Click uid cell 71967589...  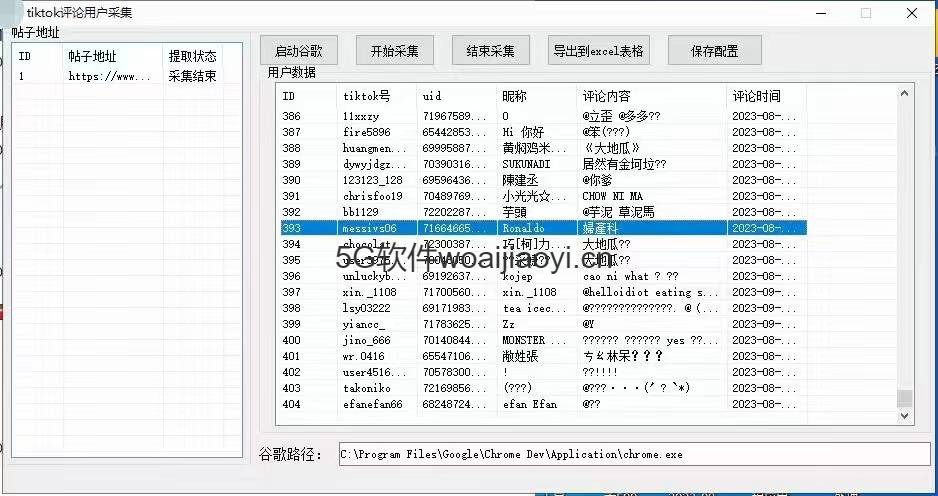point(455,116)
